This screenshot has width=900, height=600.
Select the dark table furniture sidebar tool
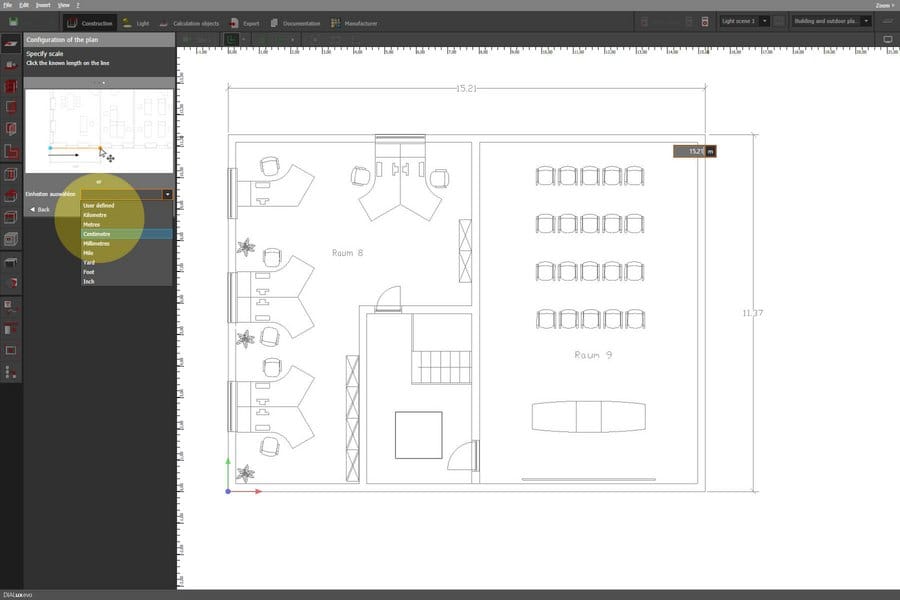[x=11, y=262]
